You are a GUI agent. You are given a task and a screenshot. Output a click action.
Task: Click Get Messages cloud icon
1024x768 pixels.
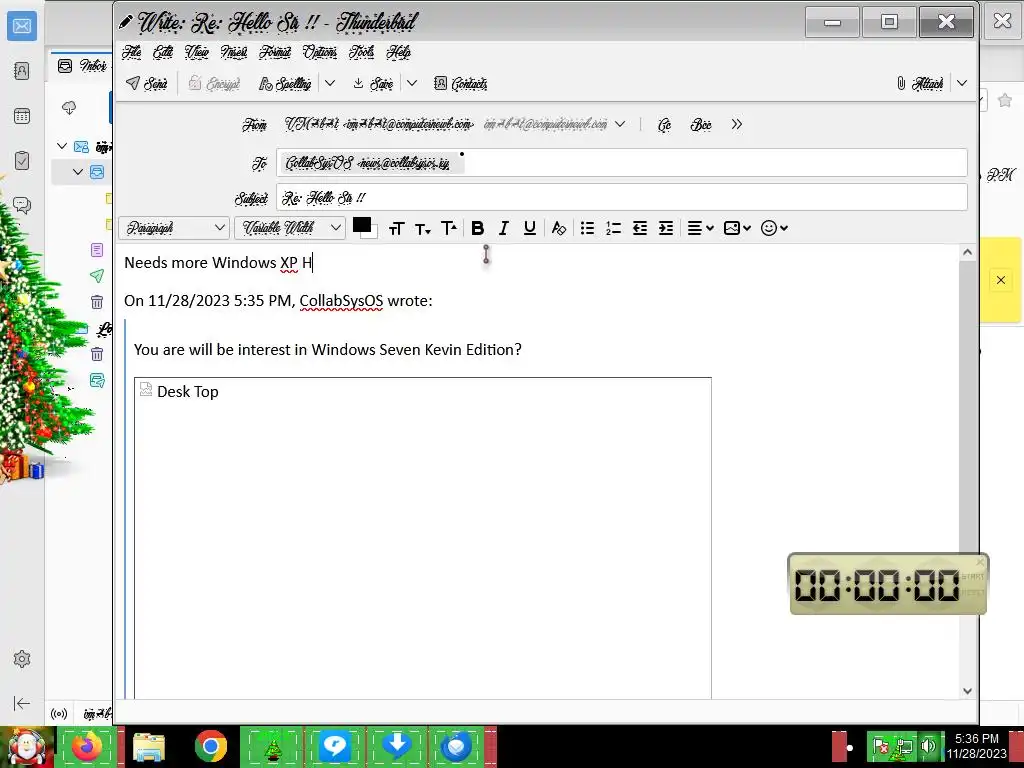(69, 108)
